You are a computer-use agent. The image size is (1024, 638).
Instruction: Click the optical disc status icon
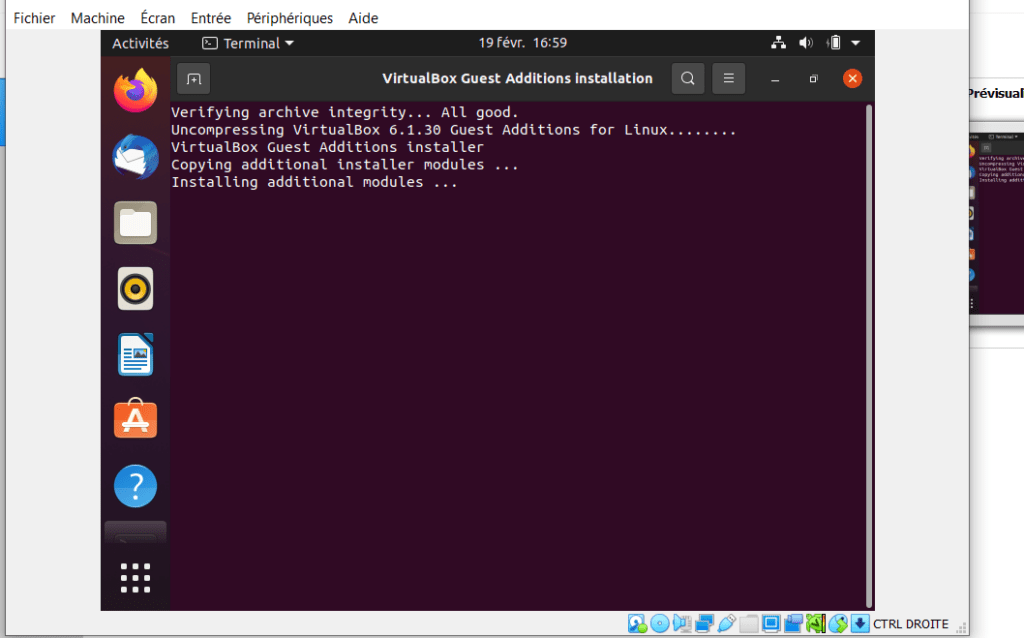[660, 624]
